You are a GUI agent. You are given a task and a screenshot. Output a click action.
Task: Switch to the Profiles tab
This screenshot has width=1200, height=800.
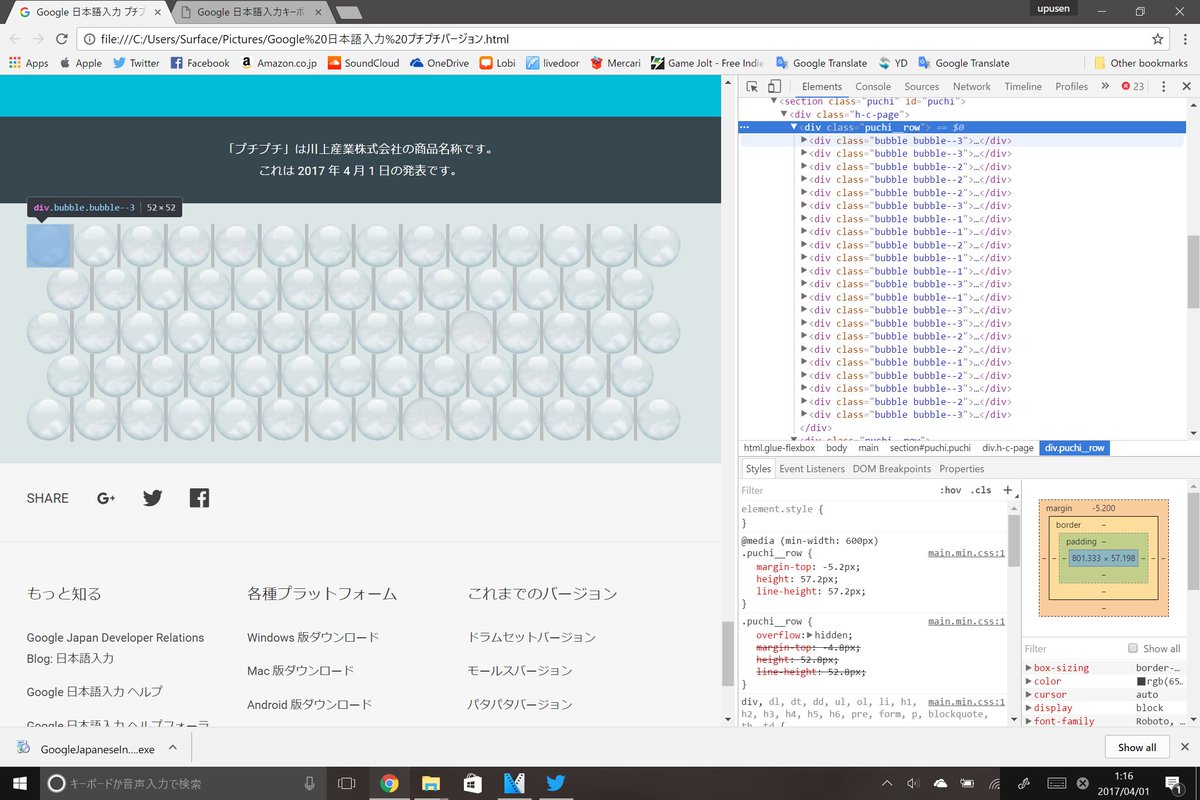coord(1072,86)
